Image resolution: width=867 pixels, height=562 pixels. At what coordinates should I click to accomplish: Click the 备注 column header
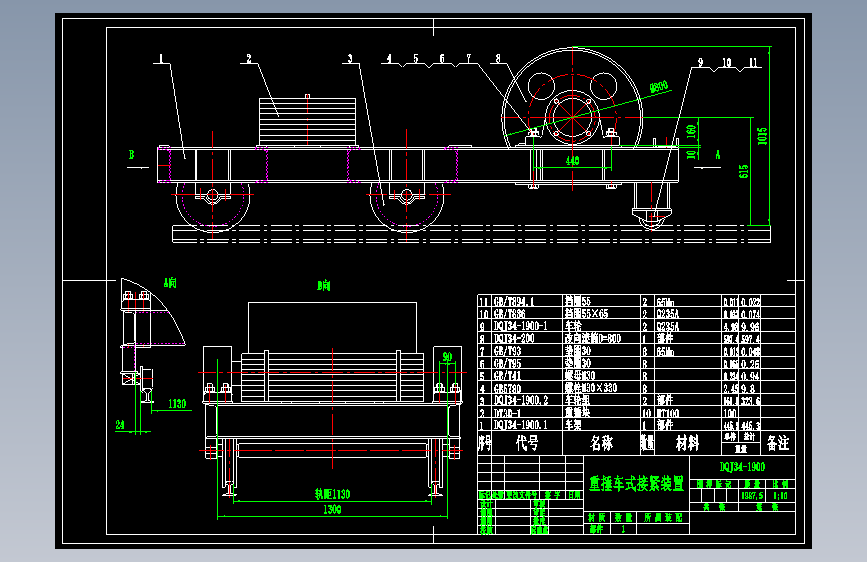[x=778, y=443]
